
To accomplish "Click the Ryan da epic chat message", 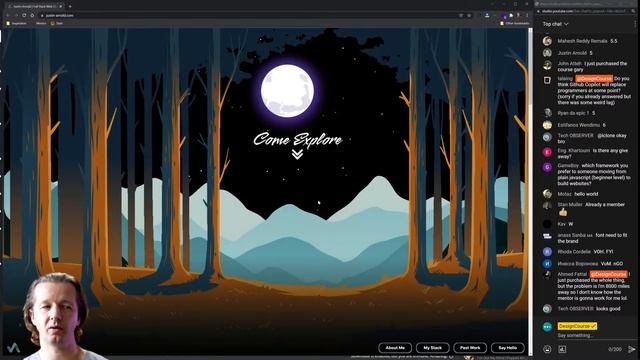I will click(x=576, y=113).
